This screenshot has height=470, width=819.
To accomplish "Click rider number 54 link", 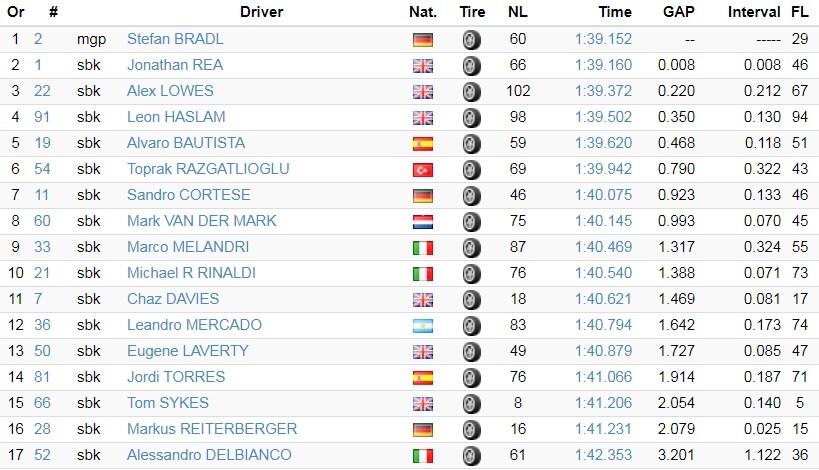I will click(42, 169).
